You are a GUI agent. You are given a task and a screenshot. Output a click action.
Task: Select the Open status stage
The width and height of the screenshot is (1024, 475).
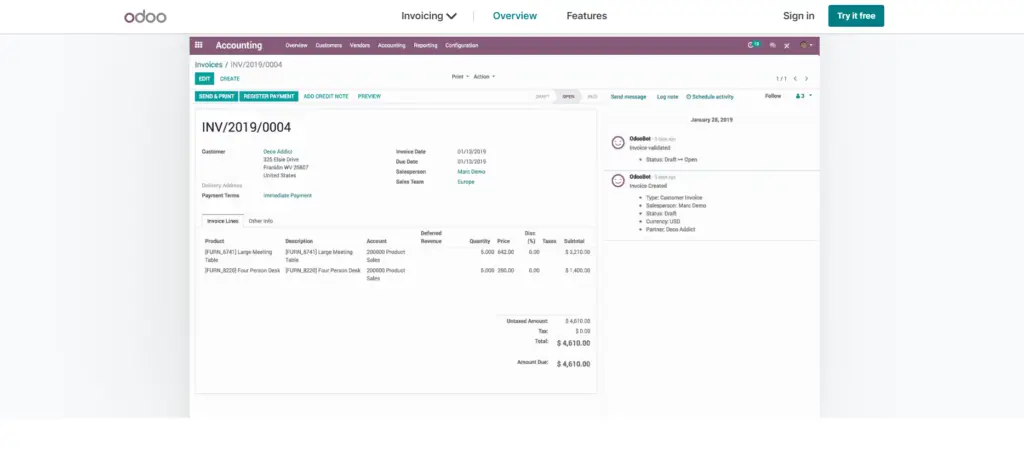pyautogui.click(x=569, y=97)
